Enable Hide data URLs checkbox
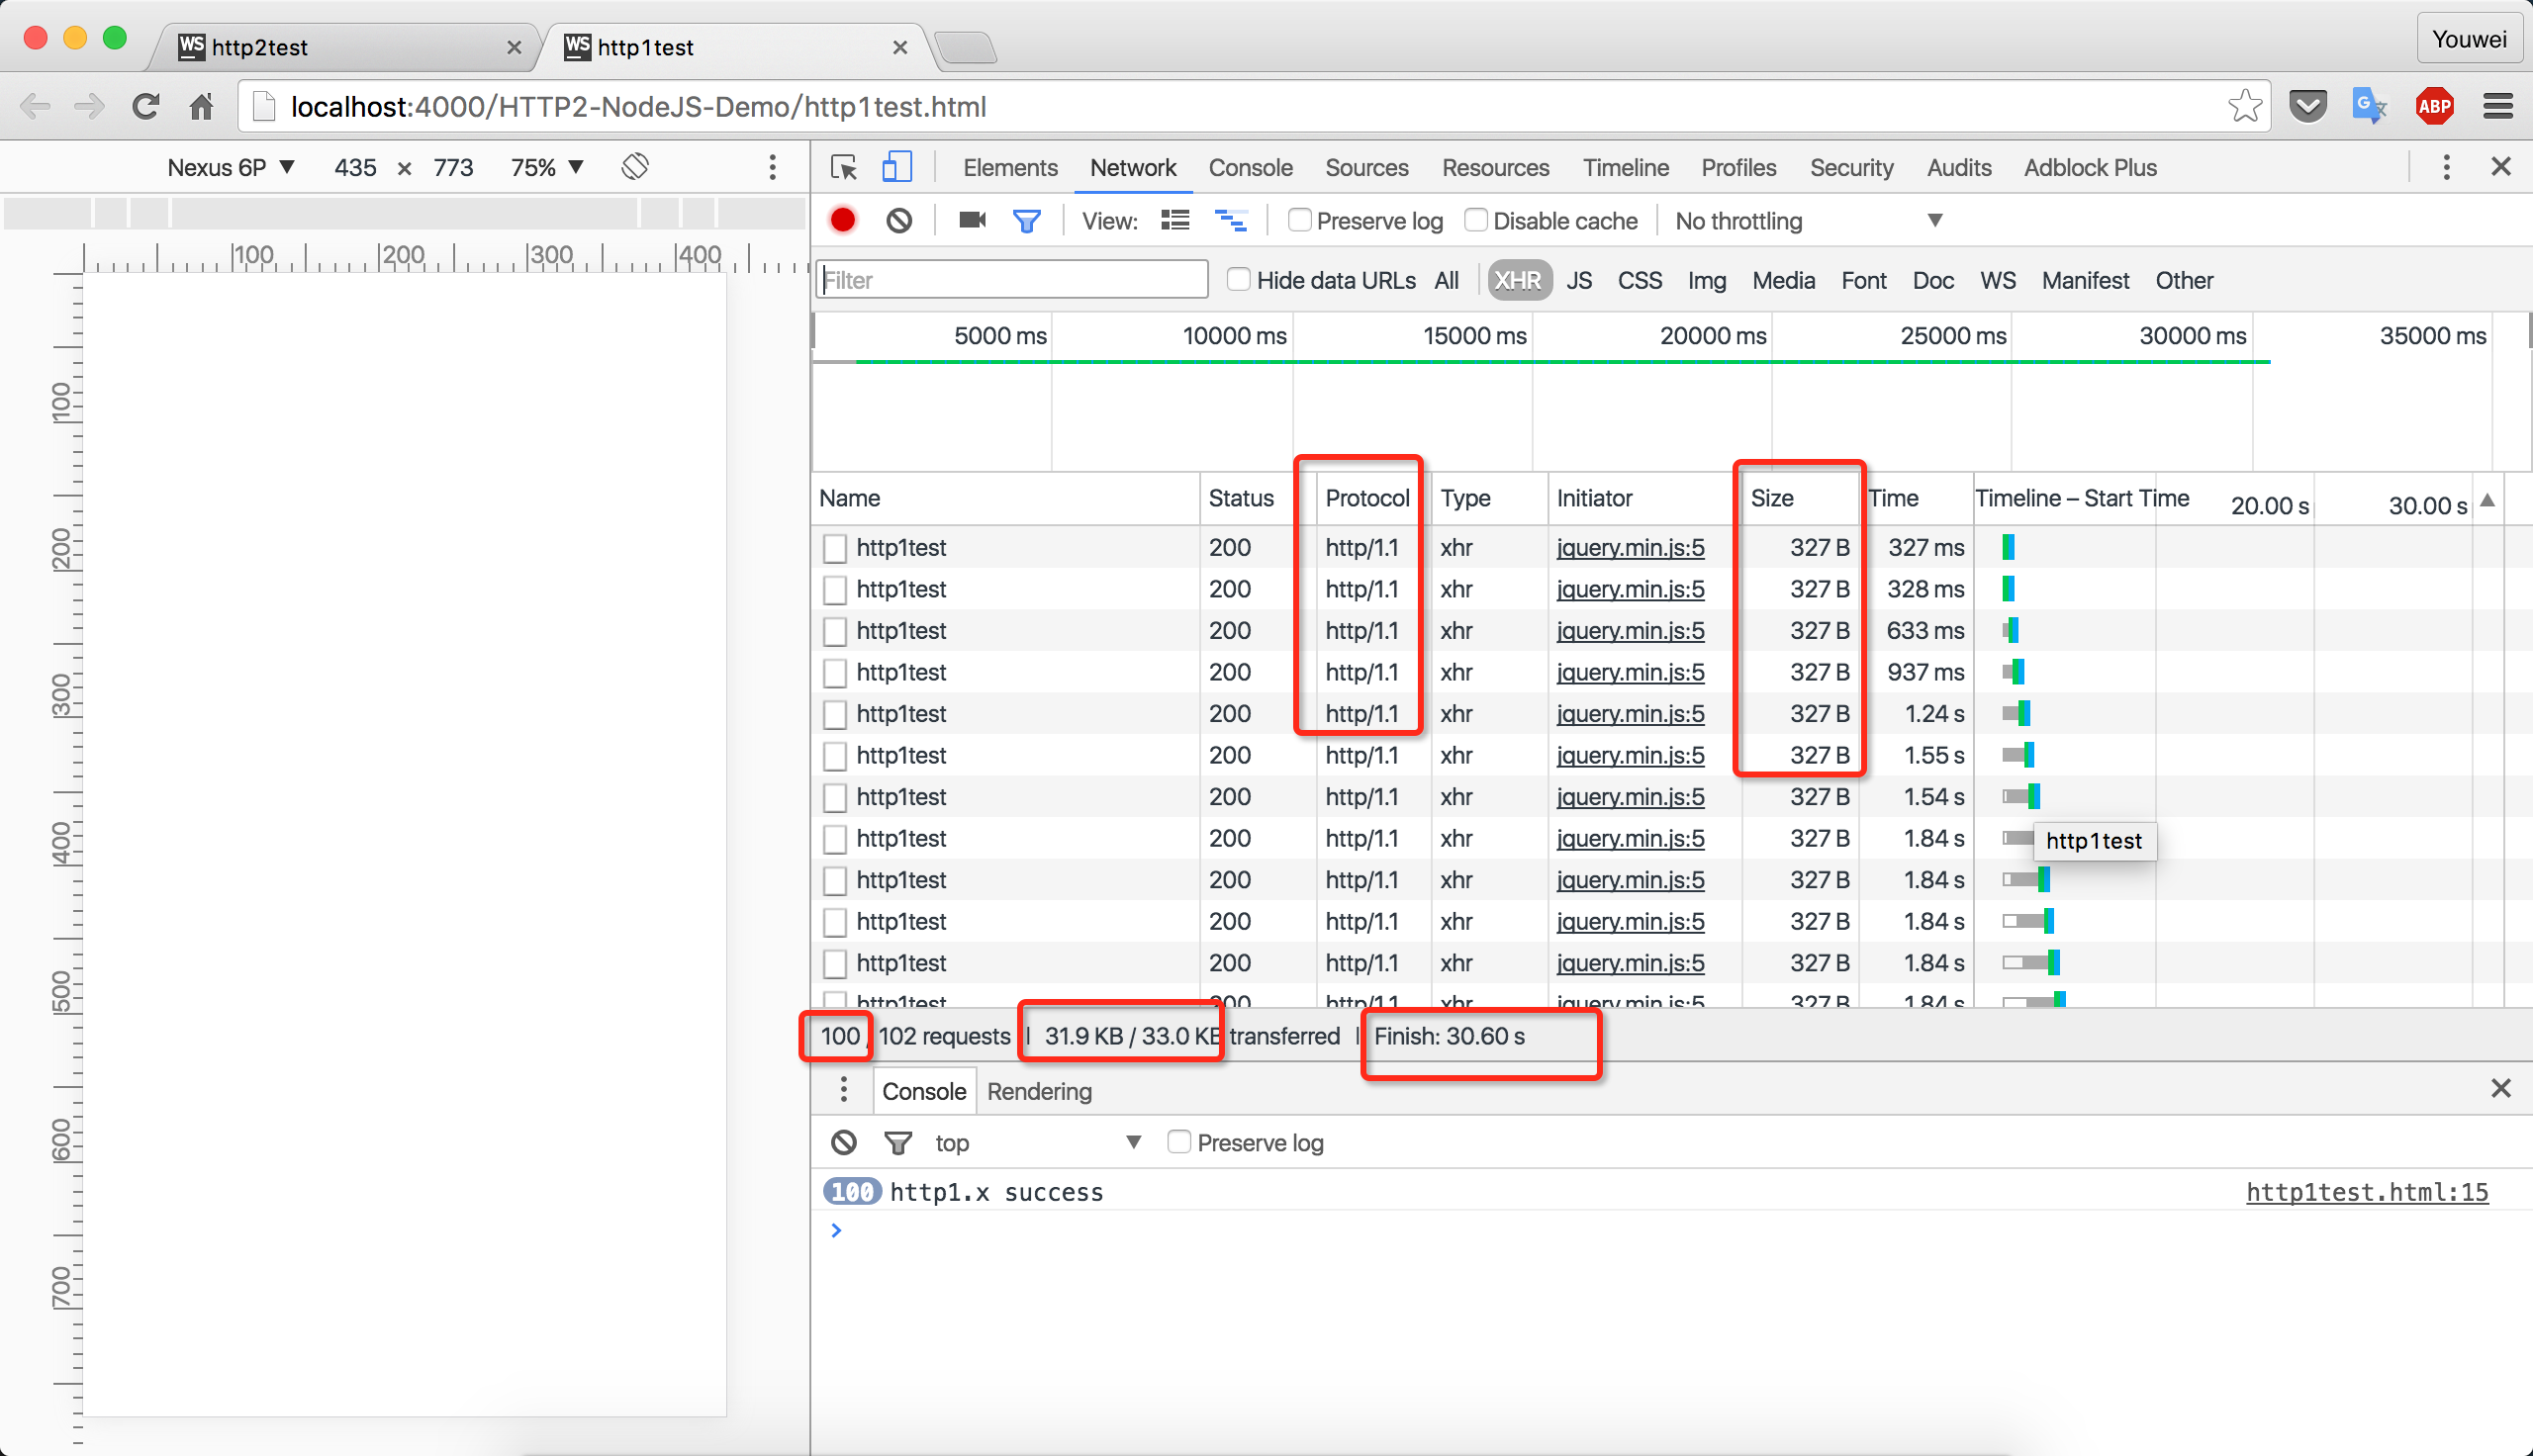 [x=1238, y=280]
